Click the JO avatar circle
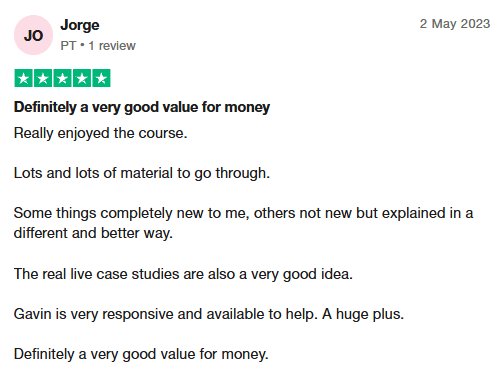Screen dimensions: 503x375 [x=33, y=35]
